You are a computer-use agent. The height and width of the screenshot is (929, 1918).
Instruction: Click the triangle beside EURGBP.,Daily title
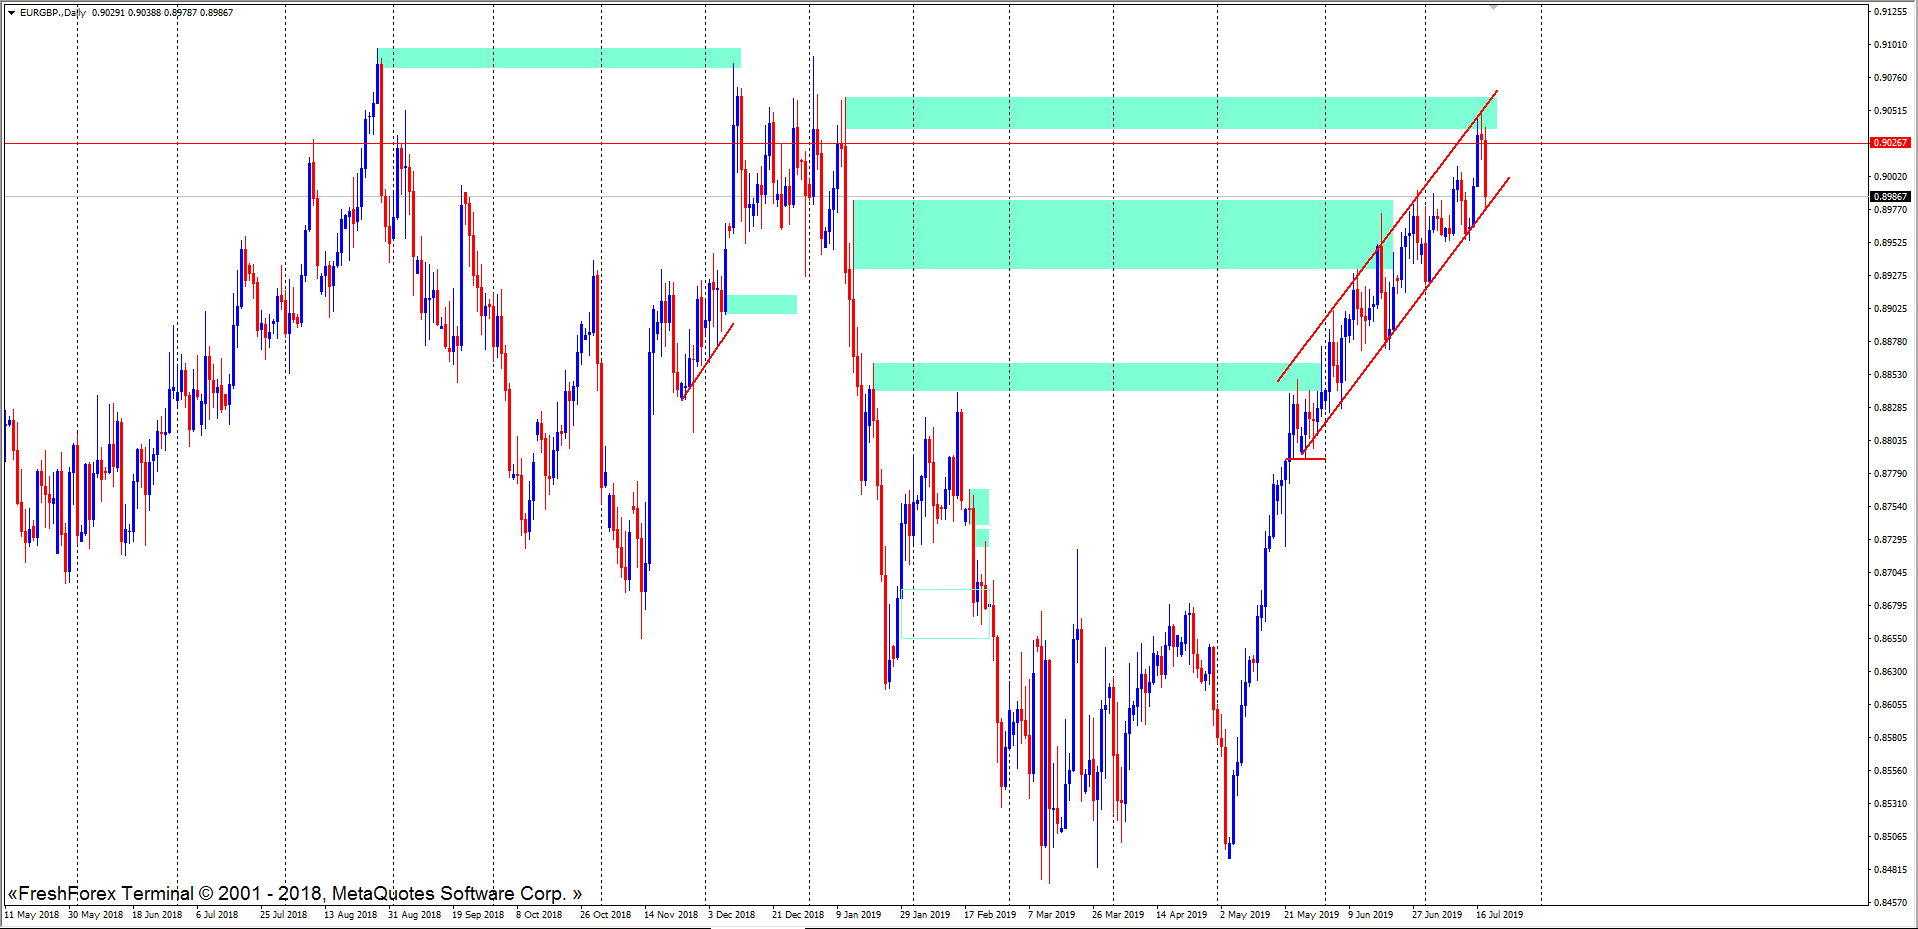(x=12, y=13)
